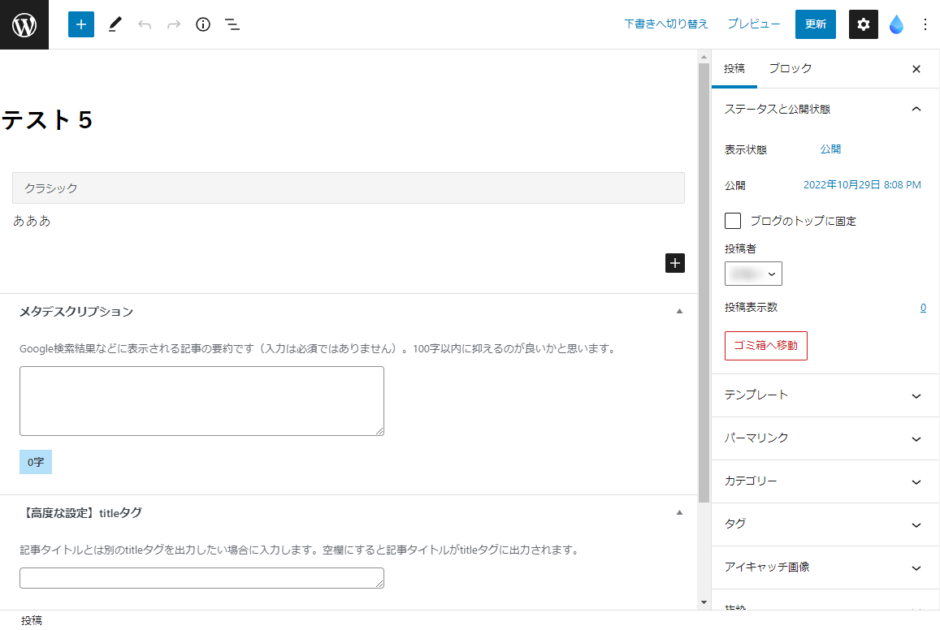Viewport: 940px width, 630px height.
Task: Open the block inserter plus button
Action: 81,24
